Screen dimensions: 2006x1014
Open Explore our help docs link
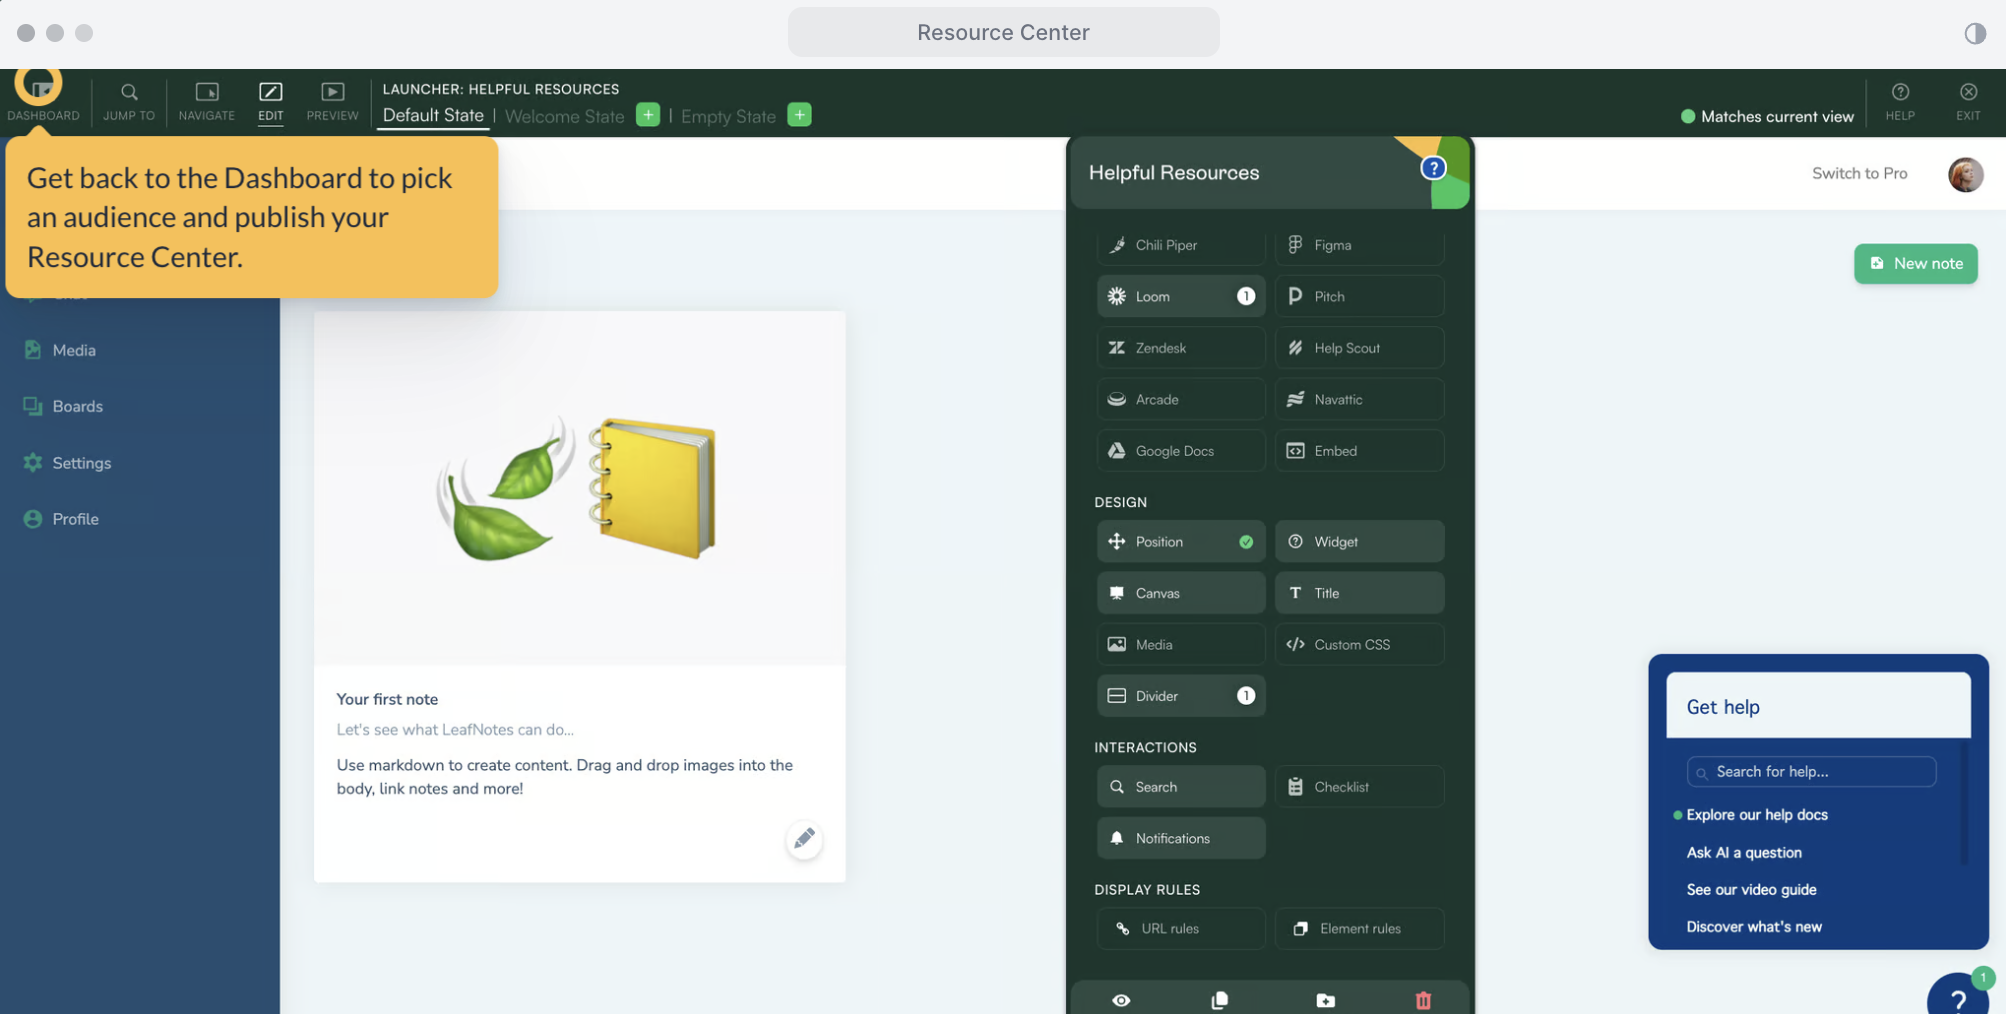(1756, 815)
